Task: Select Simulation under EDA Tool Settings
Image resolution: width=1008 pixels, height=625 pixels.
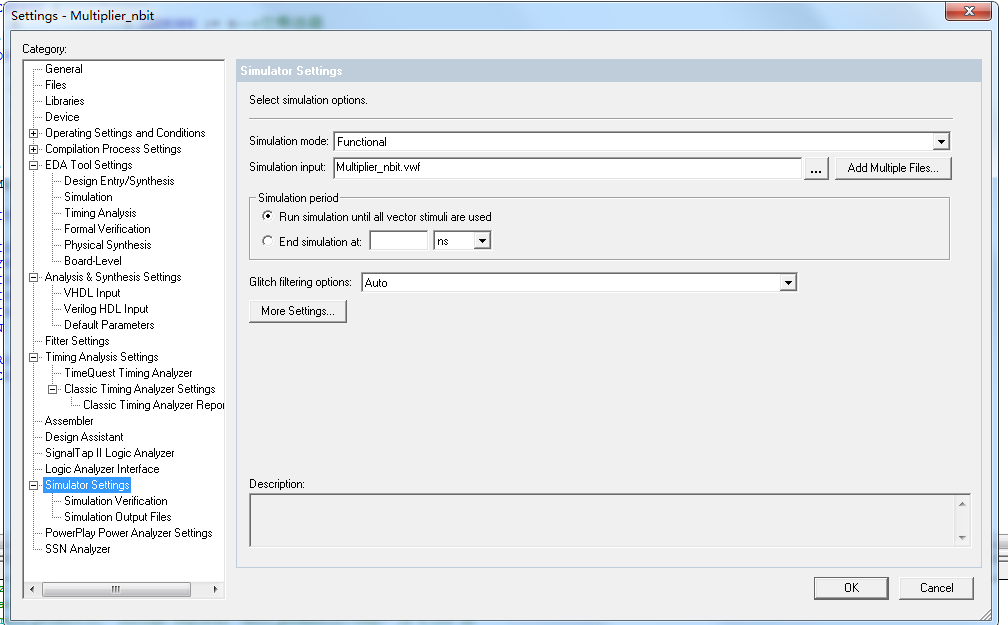Action: (88, 197)
